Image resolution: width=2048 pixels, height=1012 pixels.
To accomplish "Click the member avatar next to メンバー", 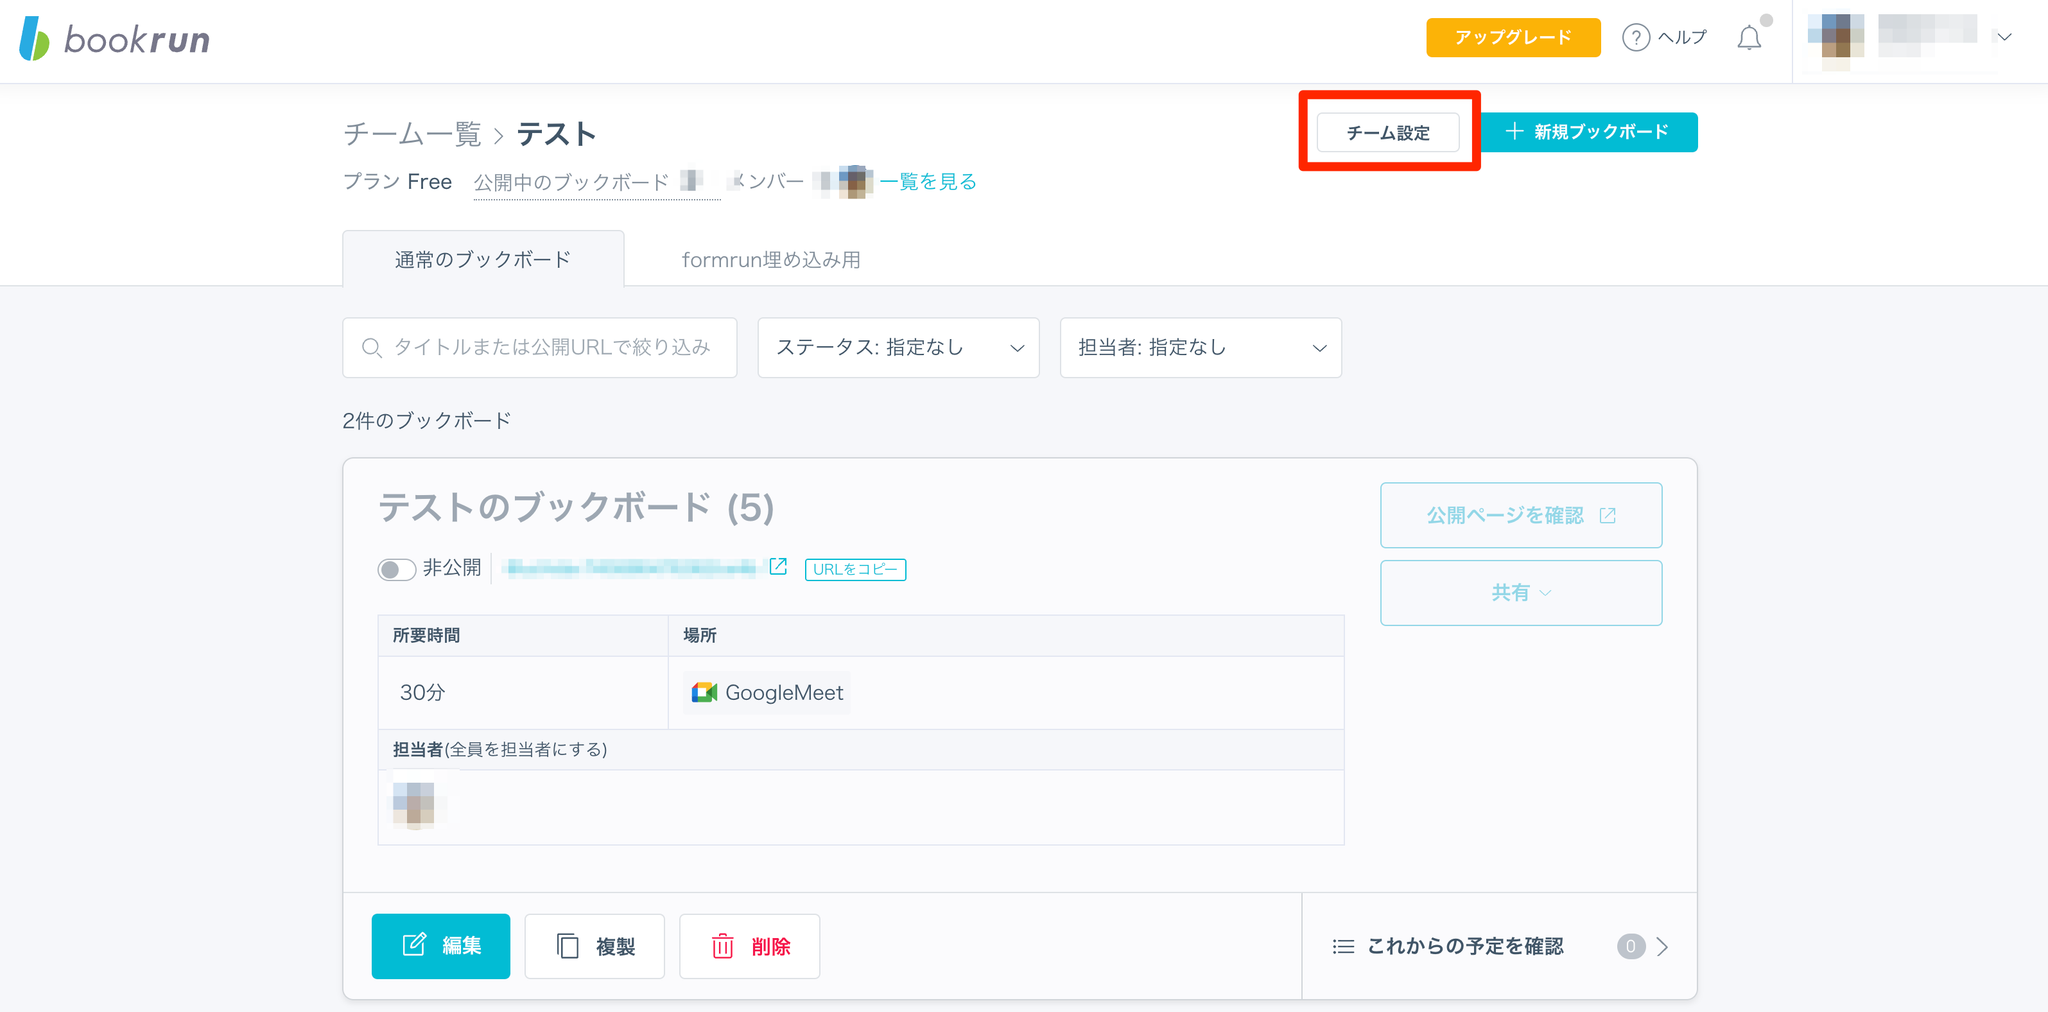I will coord(855,182).
